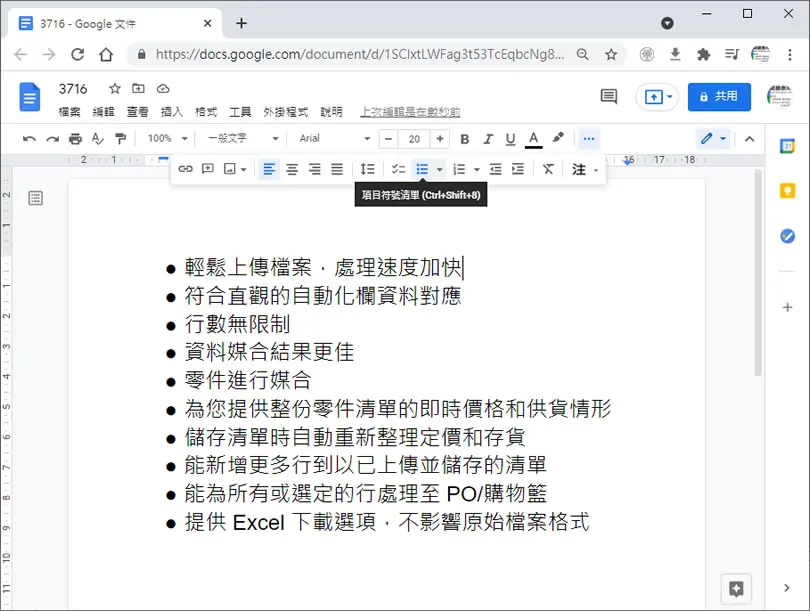Select the paint format roller icon
Viewport: 810px width, 611px height.
[x=120, y=138]
